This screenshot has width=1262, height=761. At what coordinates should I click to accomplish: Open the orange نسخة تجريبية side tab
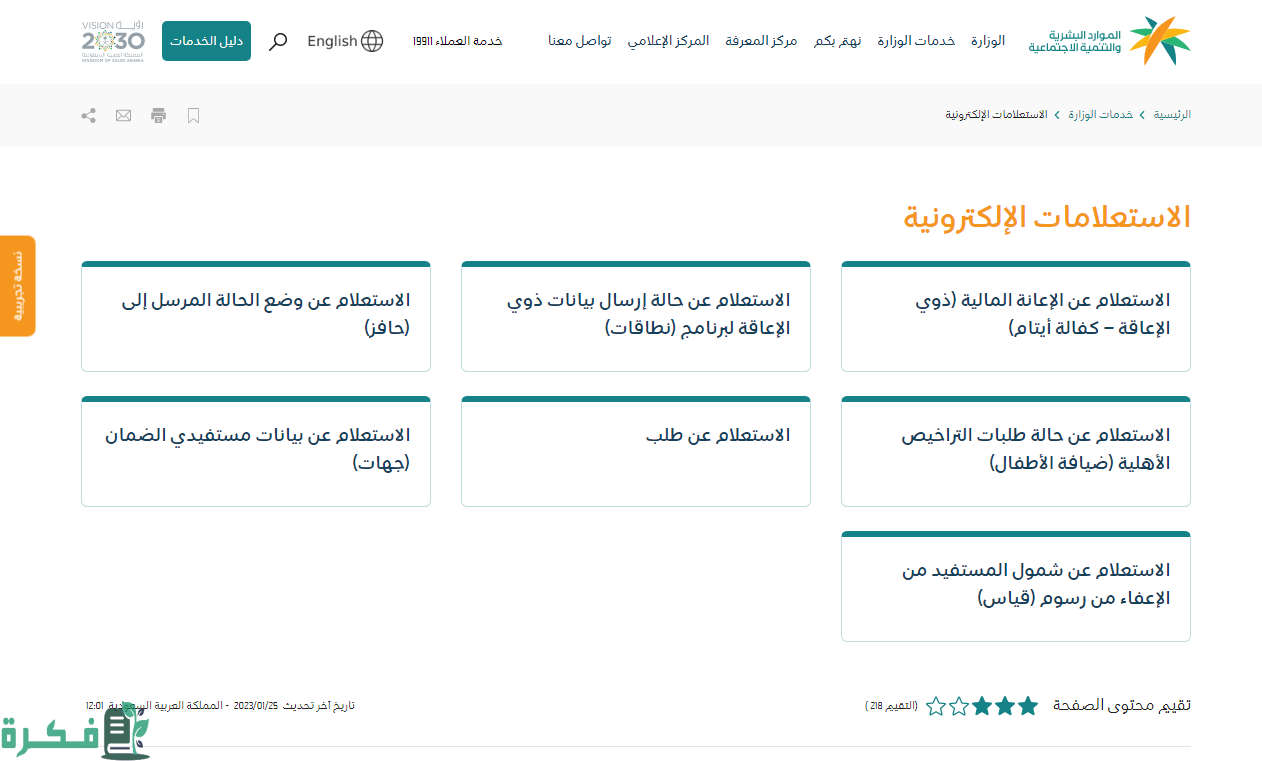click(x=17, y=286)
